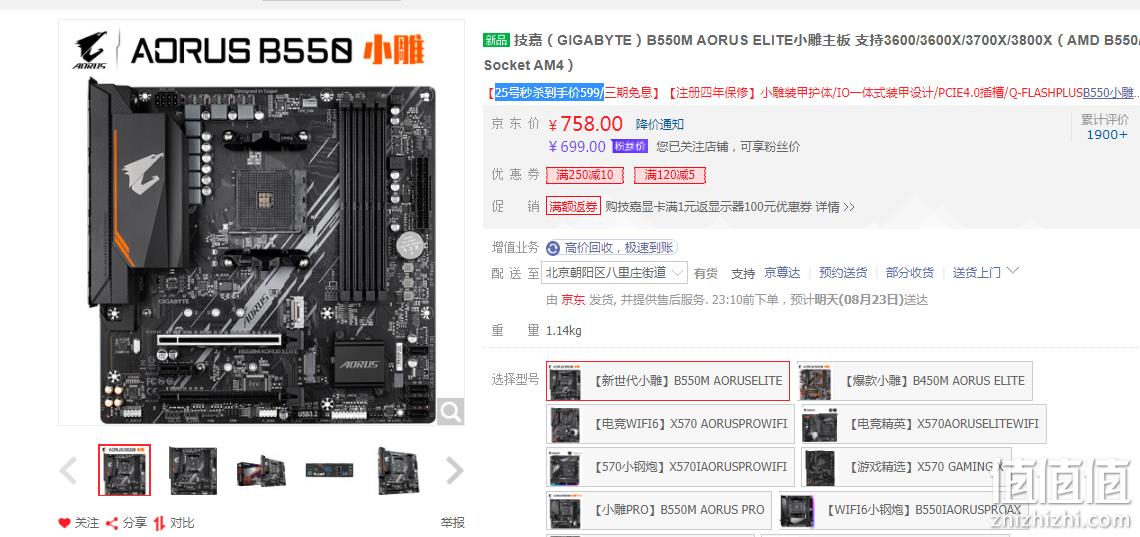
Task: Click the 降价通知 price alert link
Action: pyautogui.click(x=659, y=124)
